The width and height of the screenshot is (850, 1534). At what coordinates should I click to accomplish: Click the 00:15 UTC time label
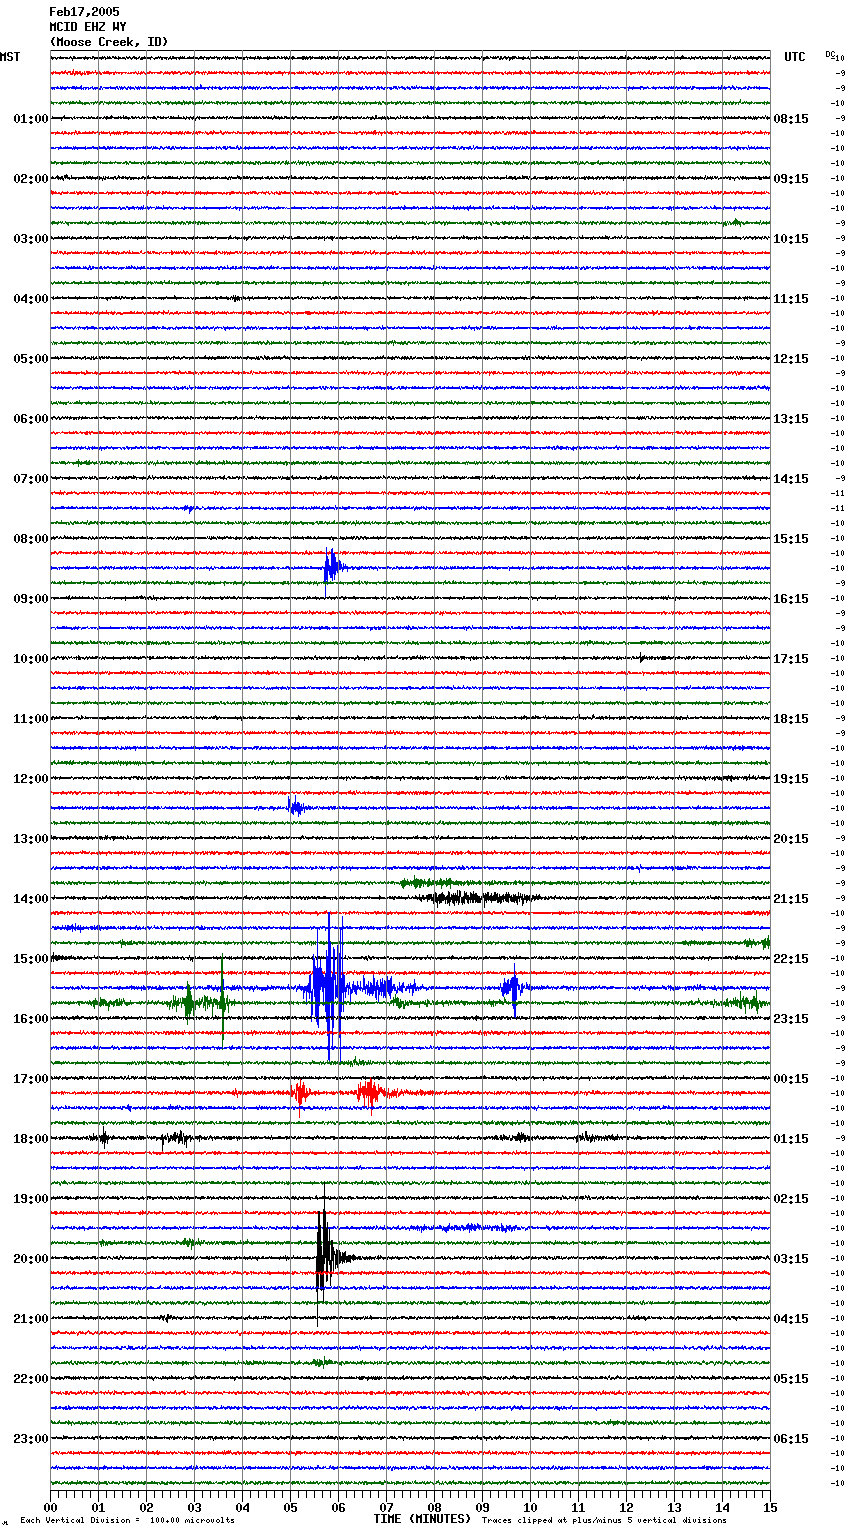(791, 1079)
